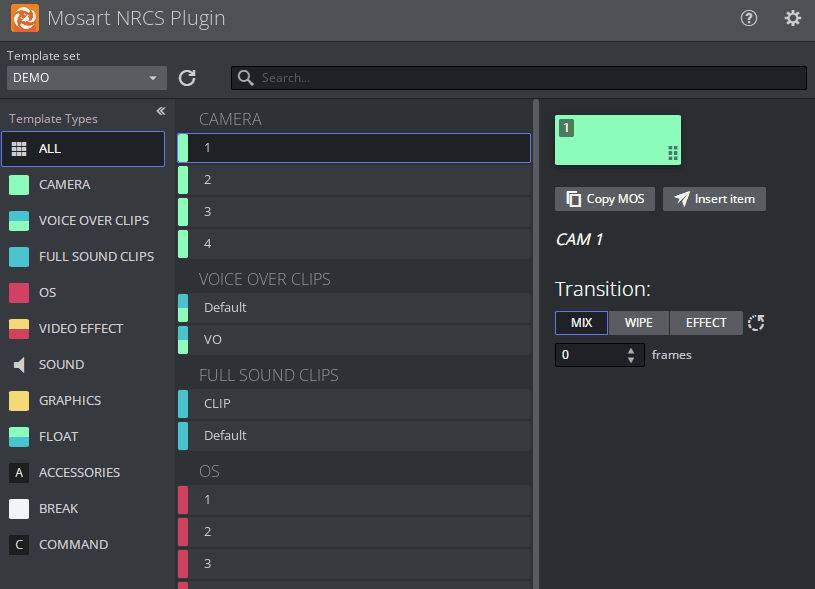Choose the MIX transition option

[x=581, y=323]
